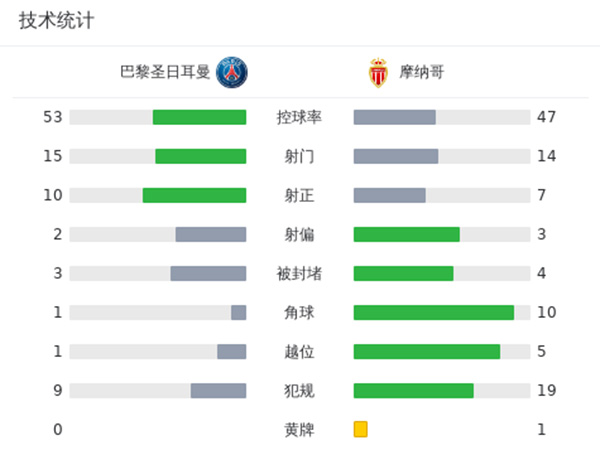The image size is (600, 450).
Task: Click Monaco's fouls value 19
Action: point(546,390)
